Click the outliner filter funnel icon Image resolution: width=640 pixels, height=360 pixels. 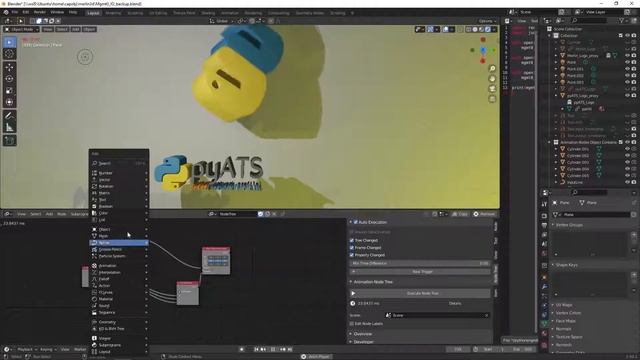tap(622, 20)
